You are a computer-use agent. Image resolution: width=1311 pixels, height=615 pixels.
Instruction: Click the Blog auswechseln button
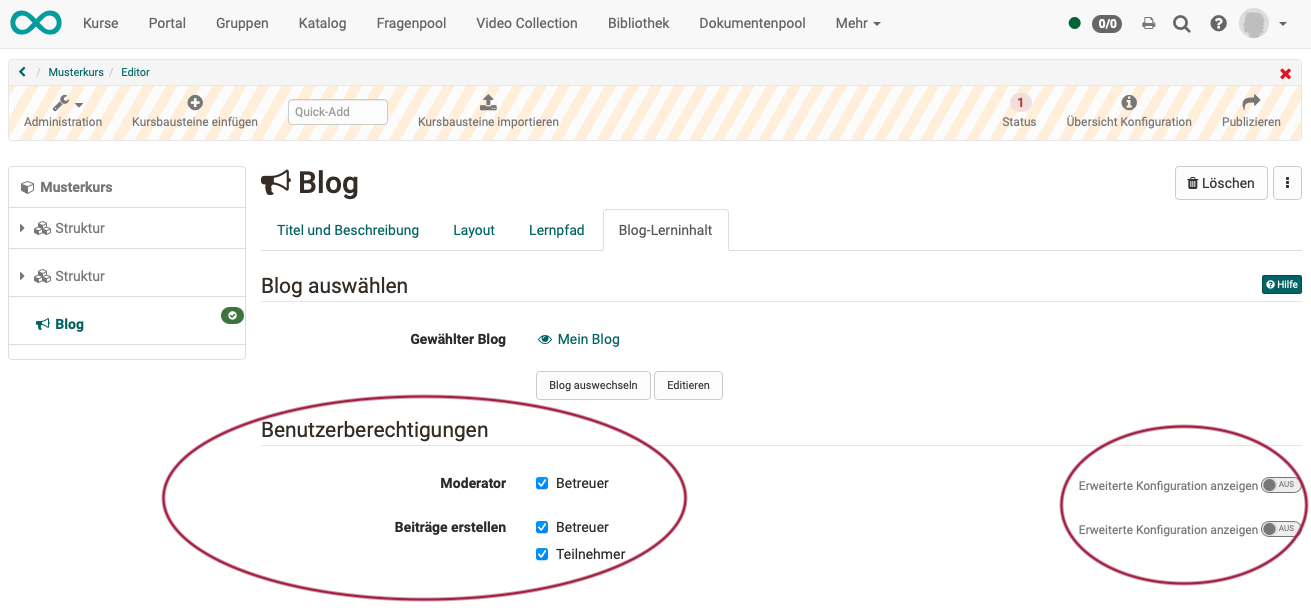pos(592,385)
